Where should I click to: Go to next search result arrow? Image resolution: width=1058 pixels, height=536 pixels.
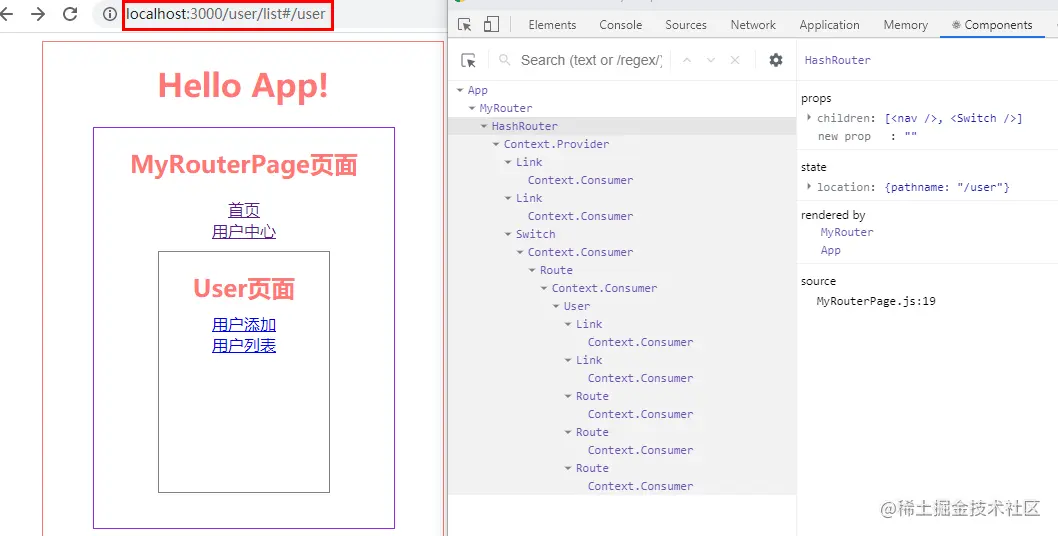[711, 60]
